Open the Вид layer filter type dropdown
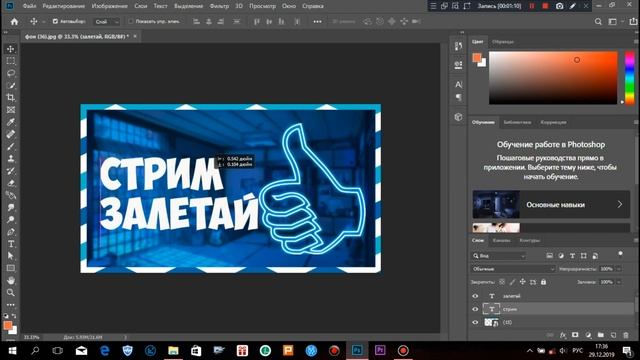The height and width of the screenshot is (360, 640). point(499,256)
